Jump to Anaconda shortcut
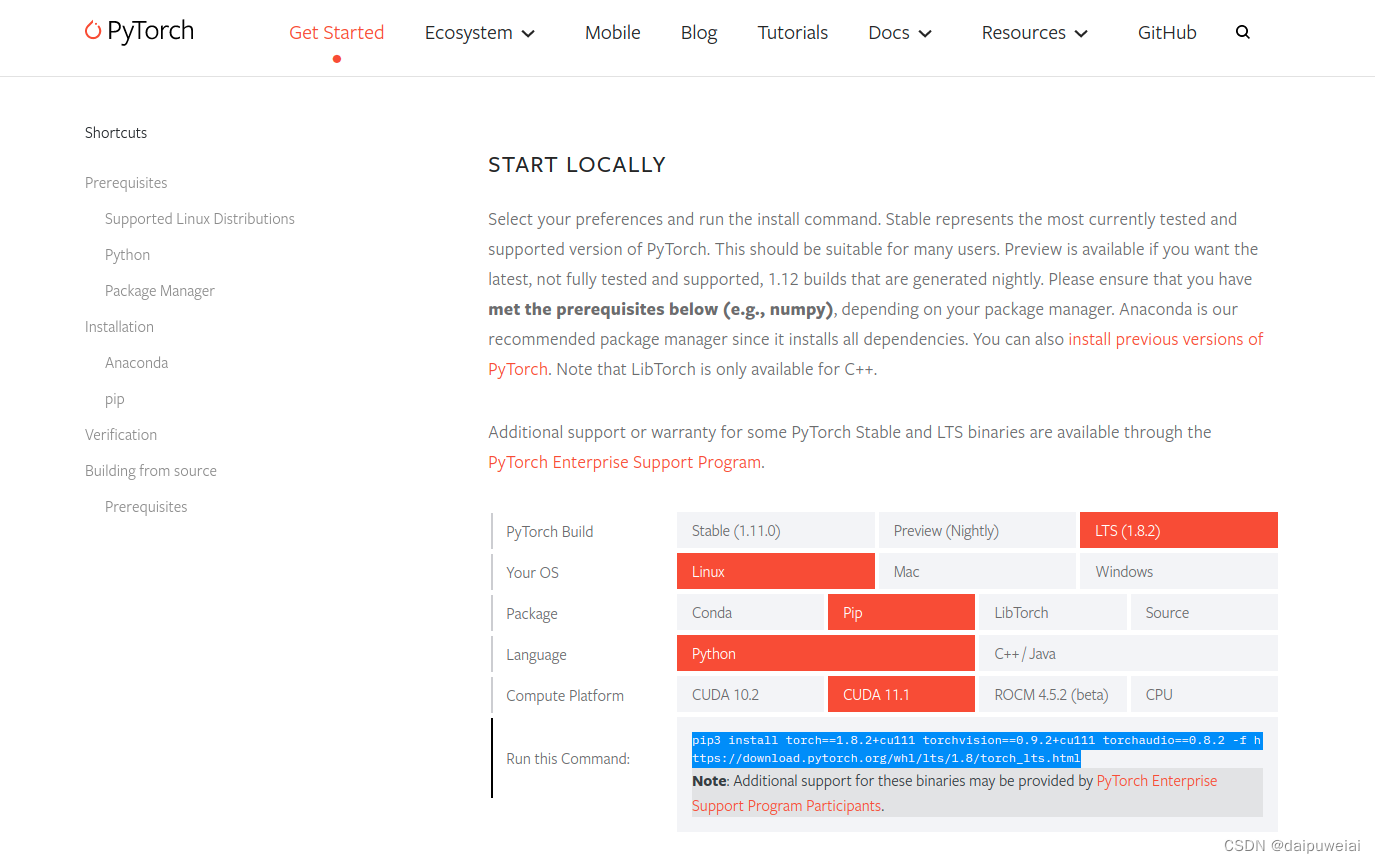Screen dimensions: 1375x863 [136, 363]
